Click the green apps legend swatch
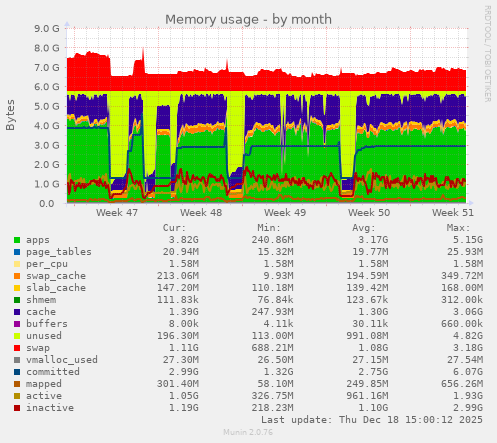This screenshot has width=497, height=443. coord(17,240)
